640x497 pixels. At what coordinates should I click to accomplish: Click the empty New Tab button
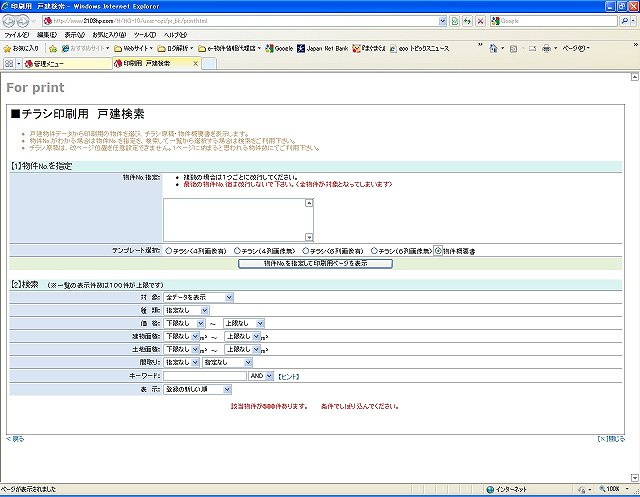(x=209, y=64)
